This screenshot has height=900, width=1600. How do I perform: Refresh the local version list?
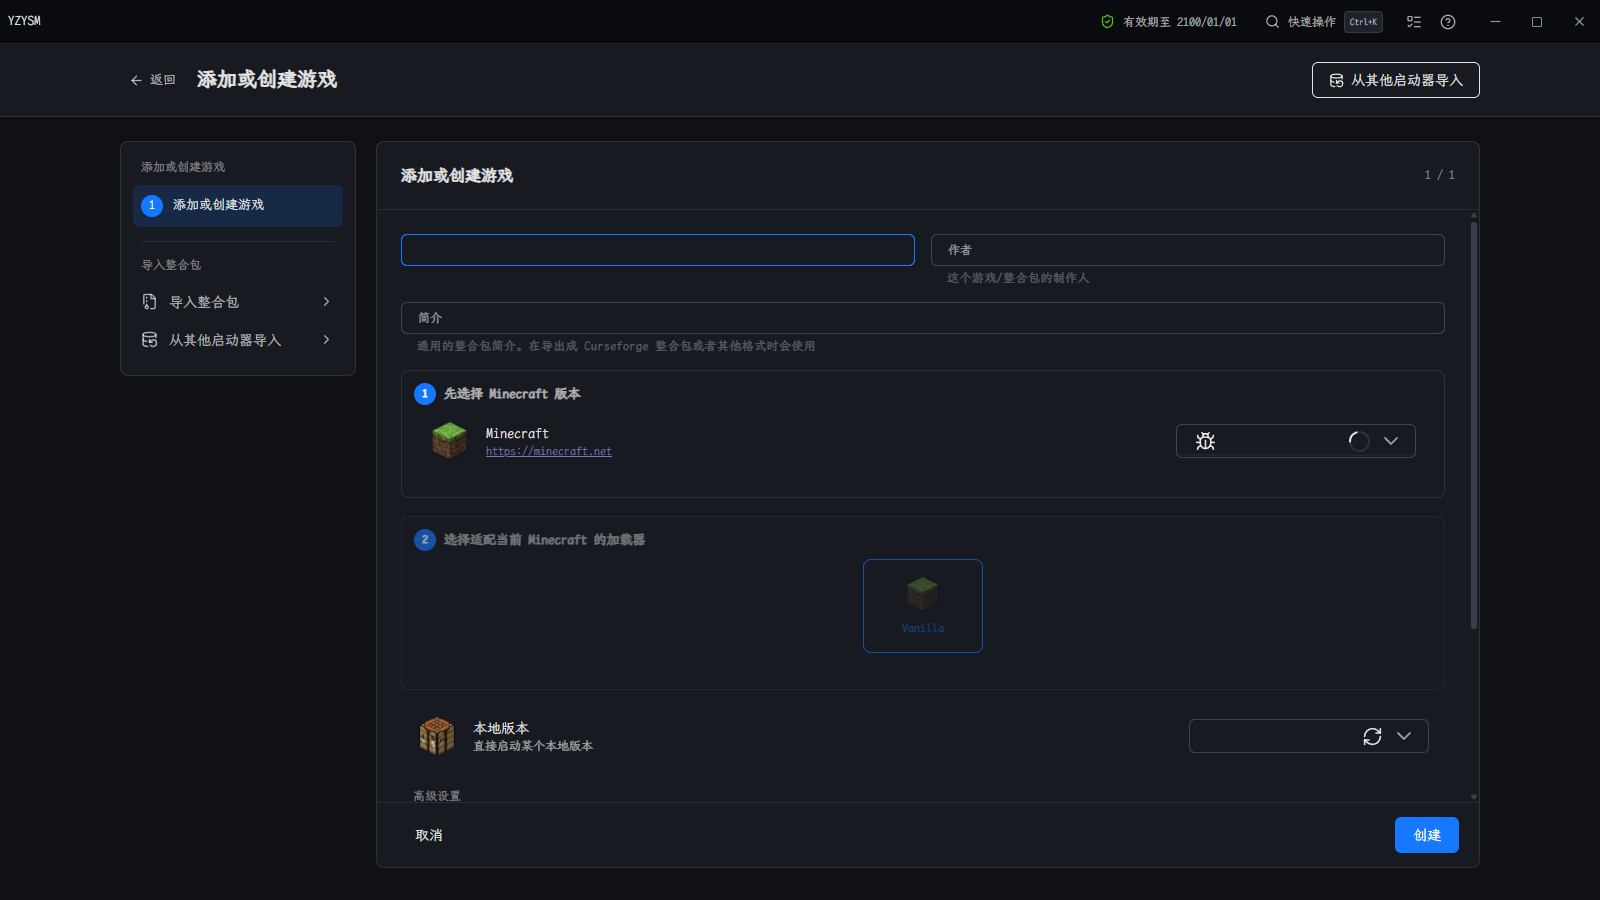1372,736
